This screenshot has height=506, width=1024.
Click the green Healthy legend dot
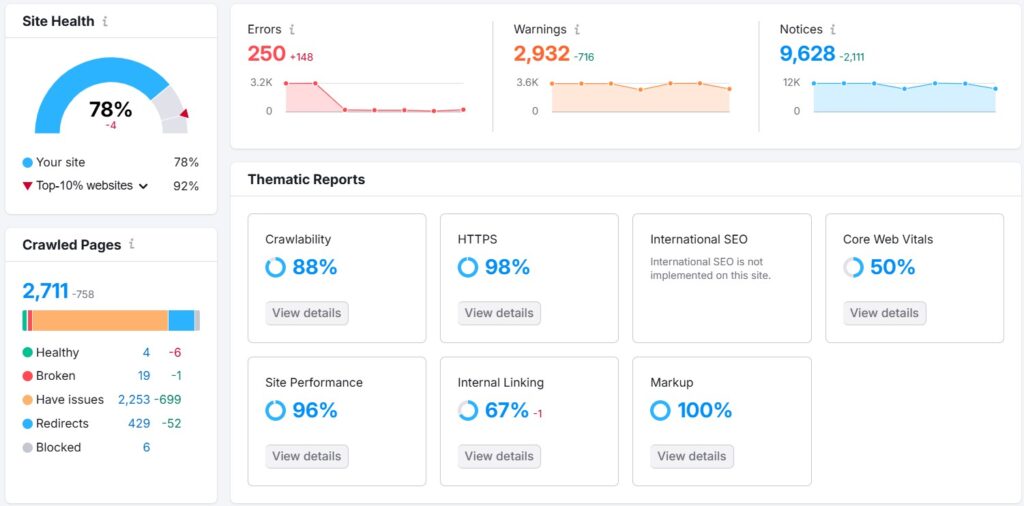coord(27,353)
